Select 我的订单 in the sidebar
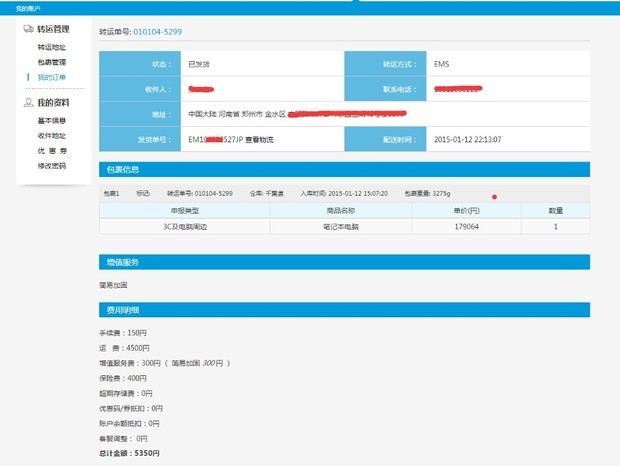Screen dimensions: 620x466 coord(52,77)
